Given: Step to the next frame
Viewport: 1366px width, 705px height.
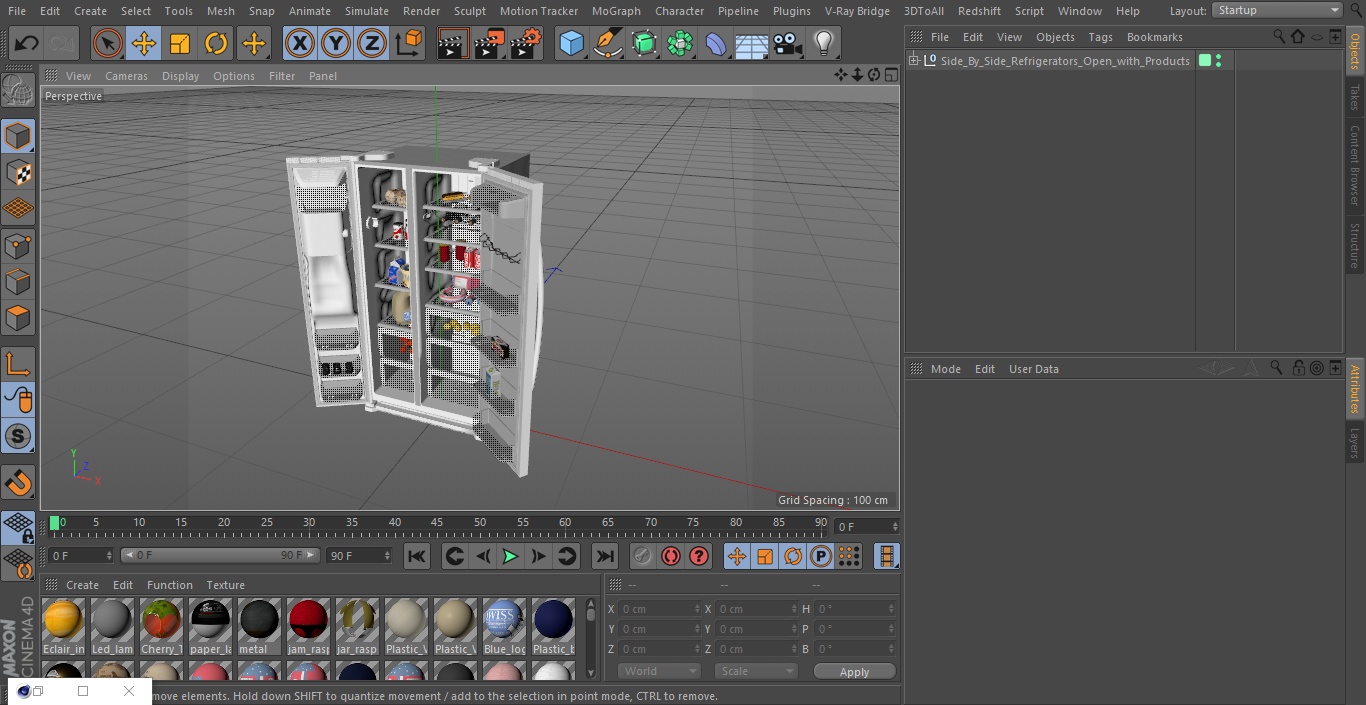Looking at the screenshot, I should tap(538, 556).
